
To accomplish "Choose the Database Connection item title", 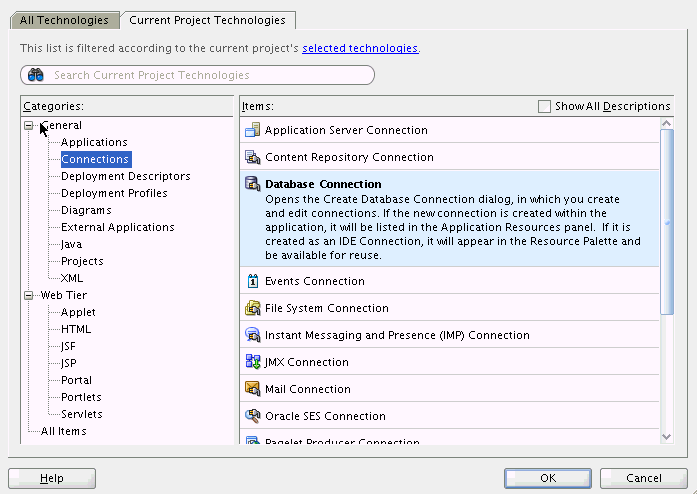I will 323,184.
